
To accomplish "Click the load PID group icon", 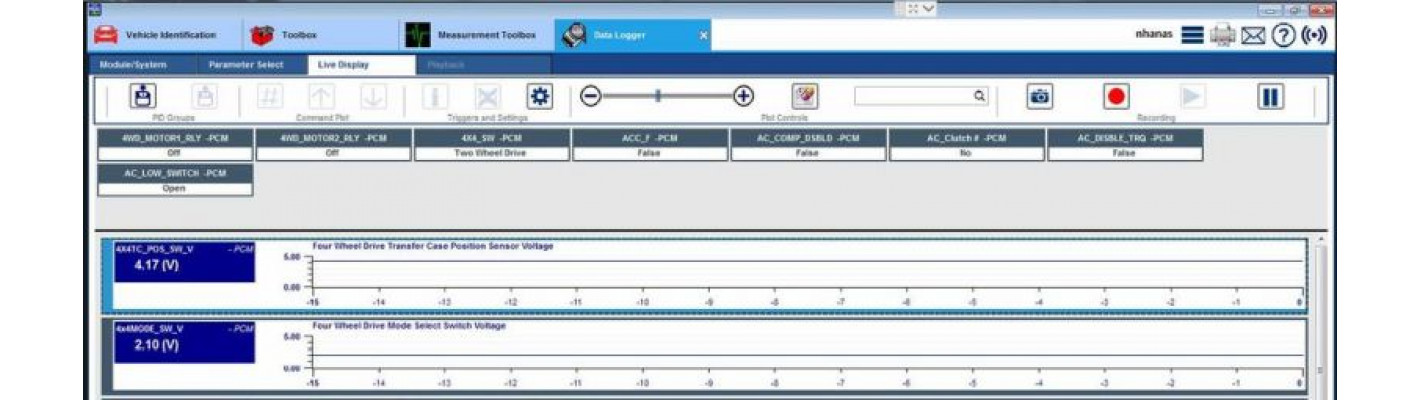I will click(144, 96).
